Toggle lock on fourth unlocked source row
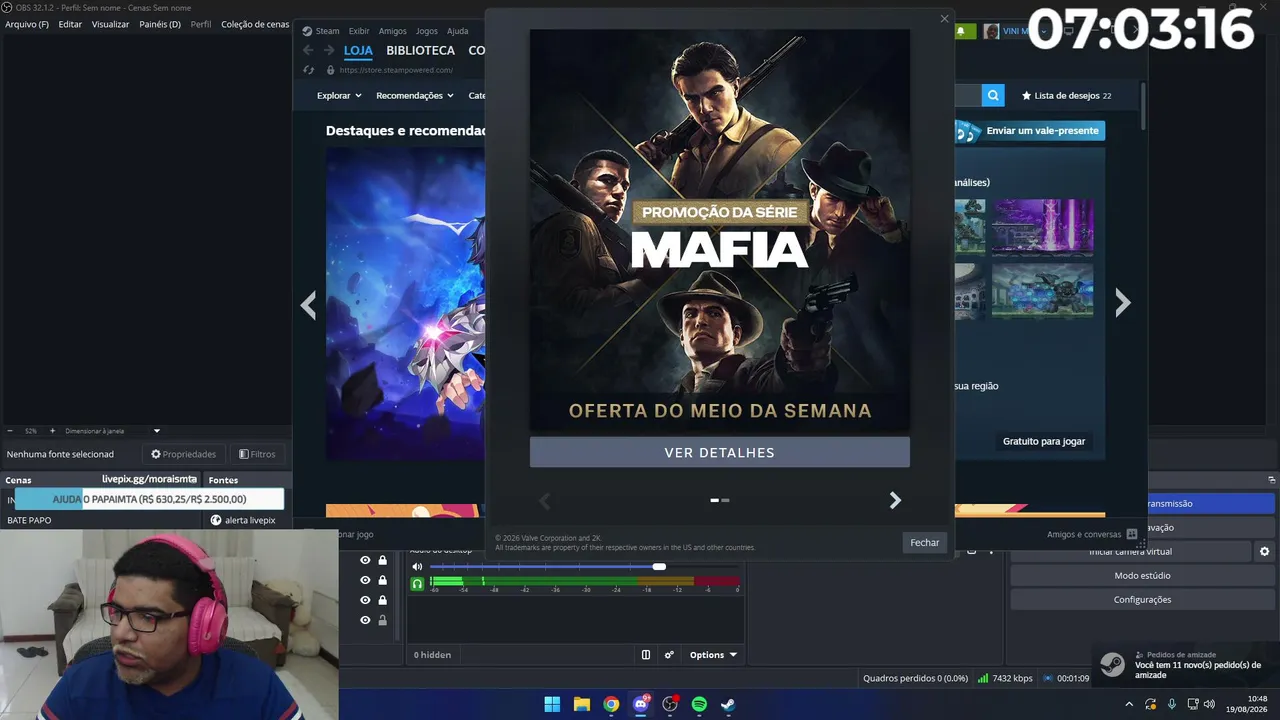This screenshot has width=1280, height=720. [382, 620]
